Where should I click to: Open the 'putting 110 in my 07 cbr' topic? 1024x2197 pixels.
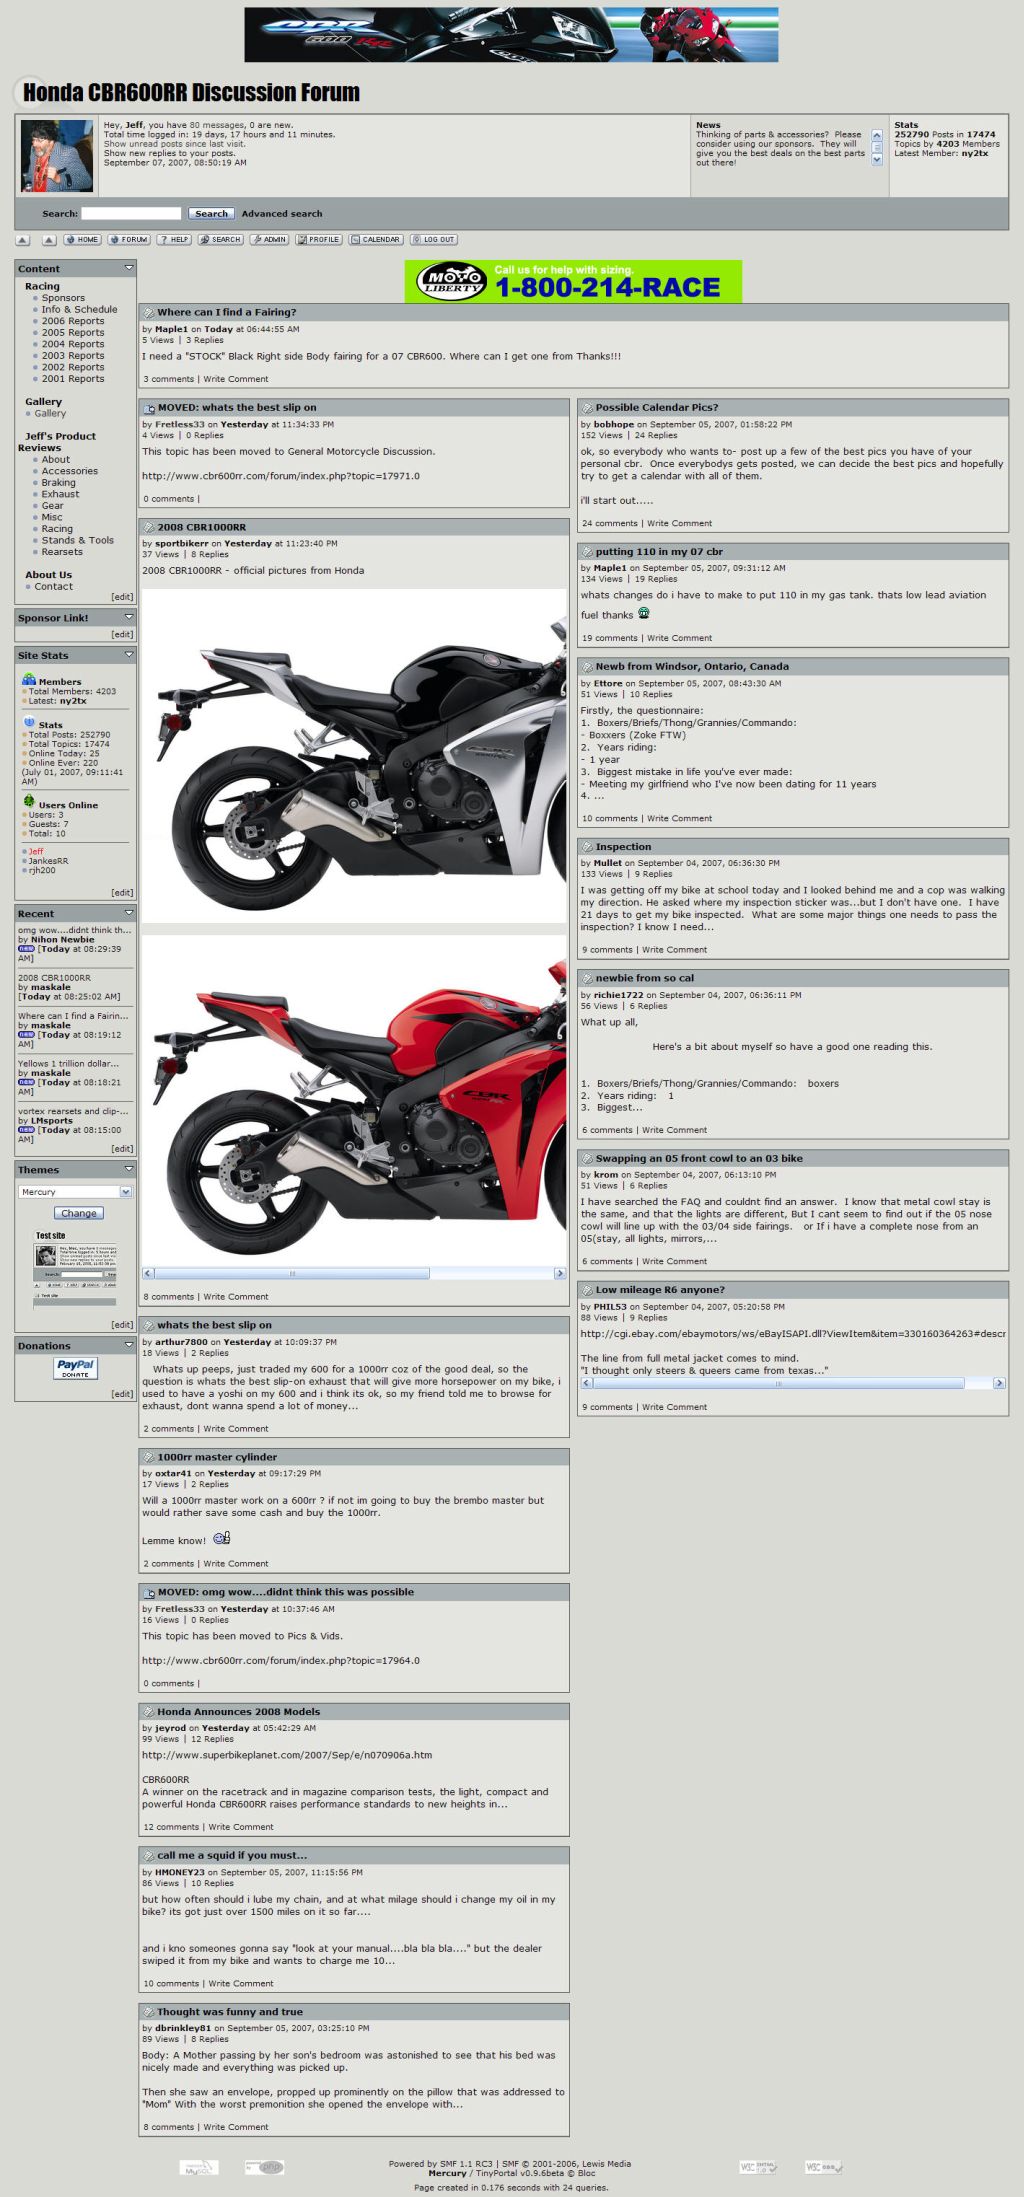659,552
